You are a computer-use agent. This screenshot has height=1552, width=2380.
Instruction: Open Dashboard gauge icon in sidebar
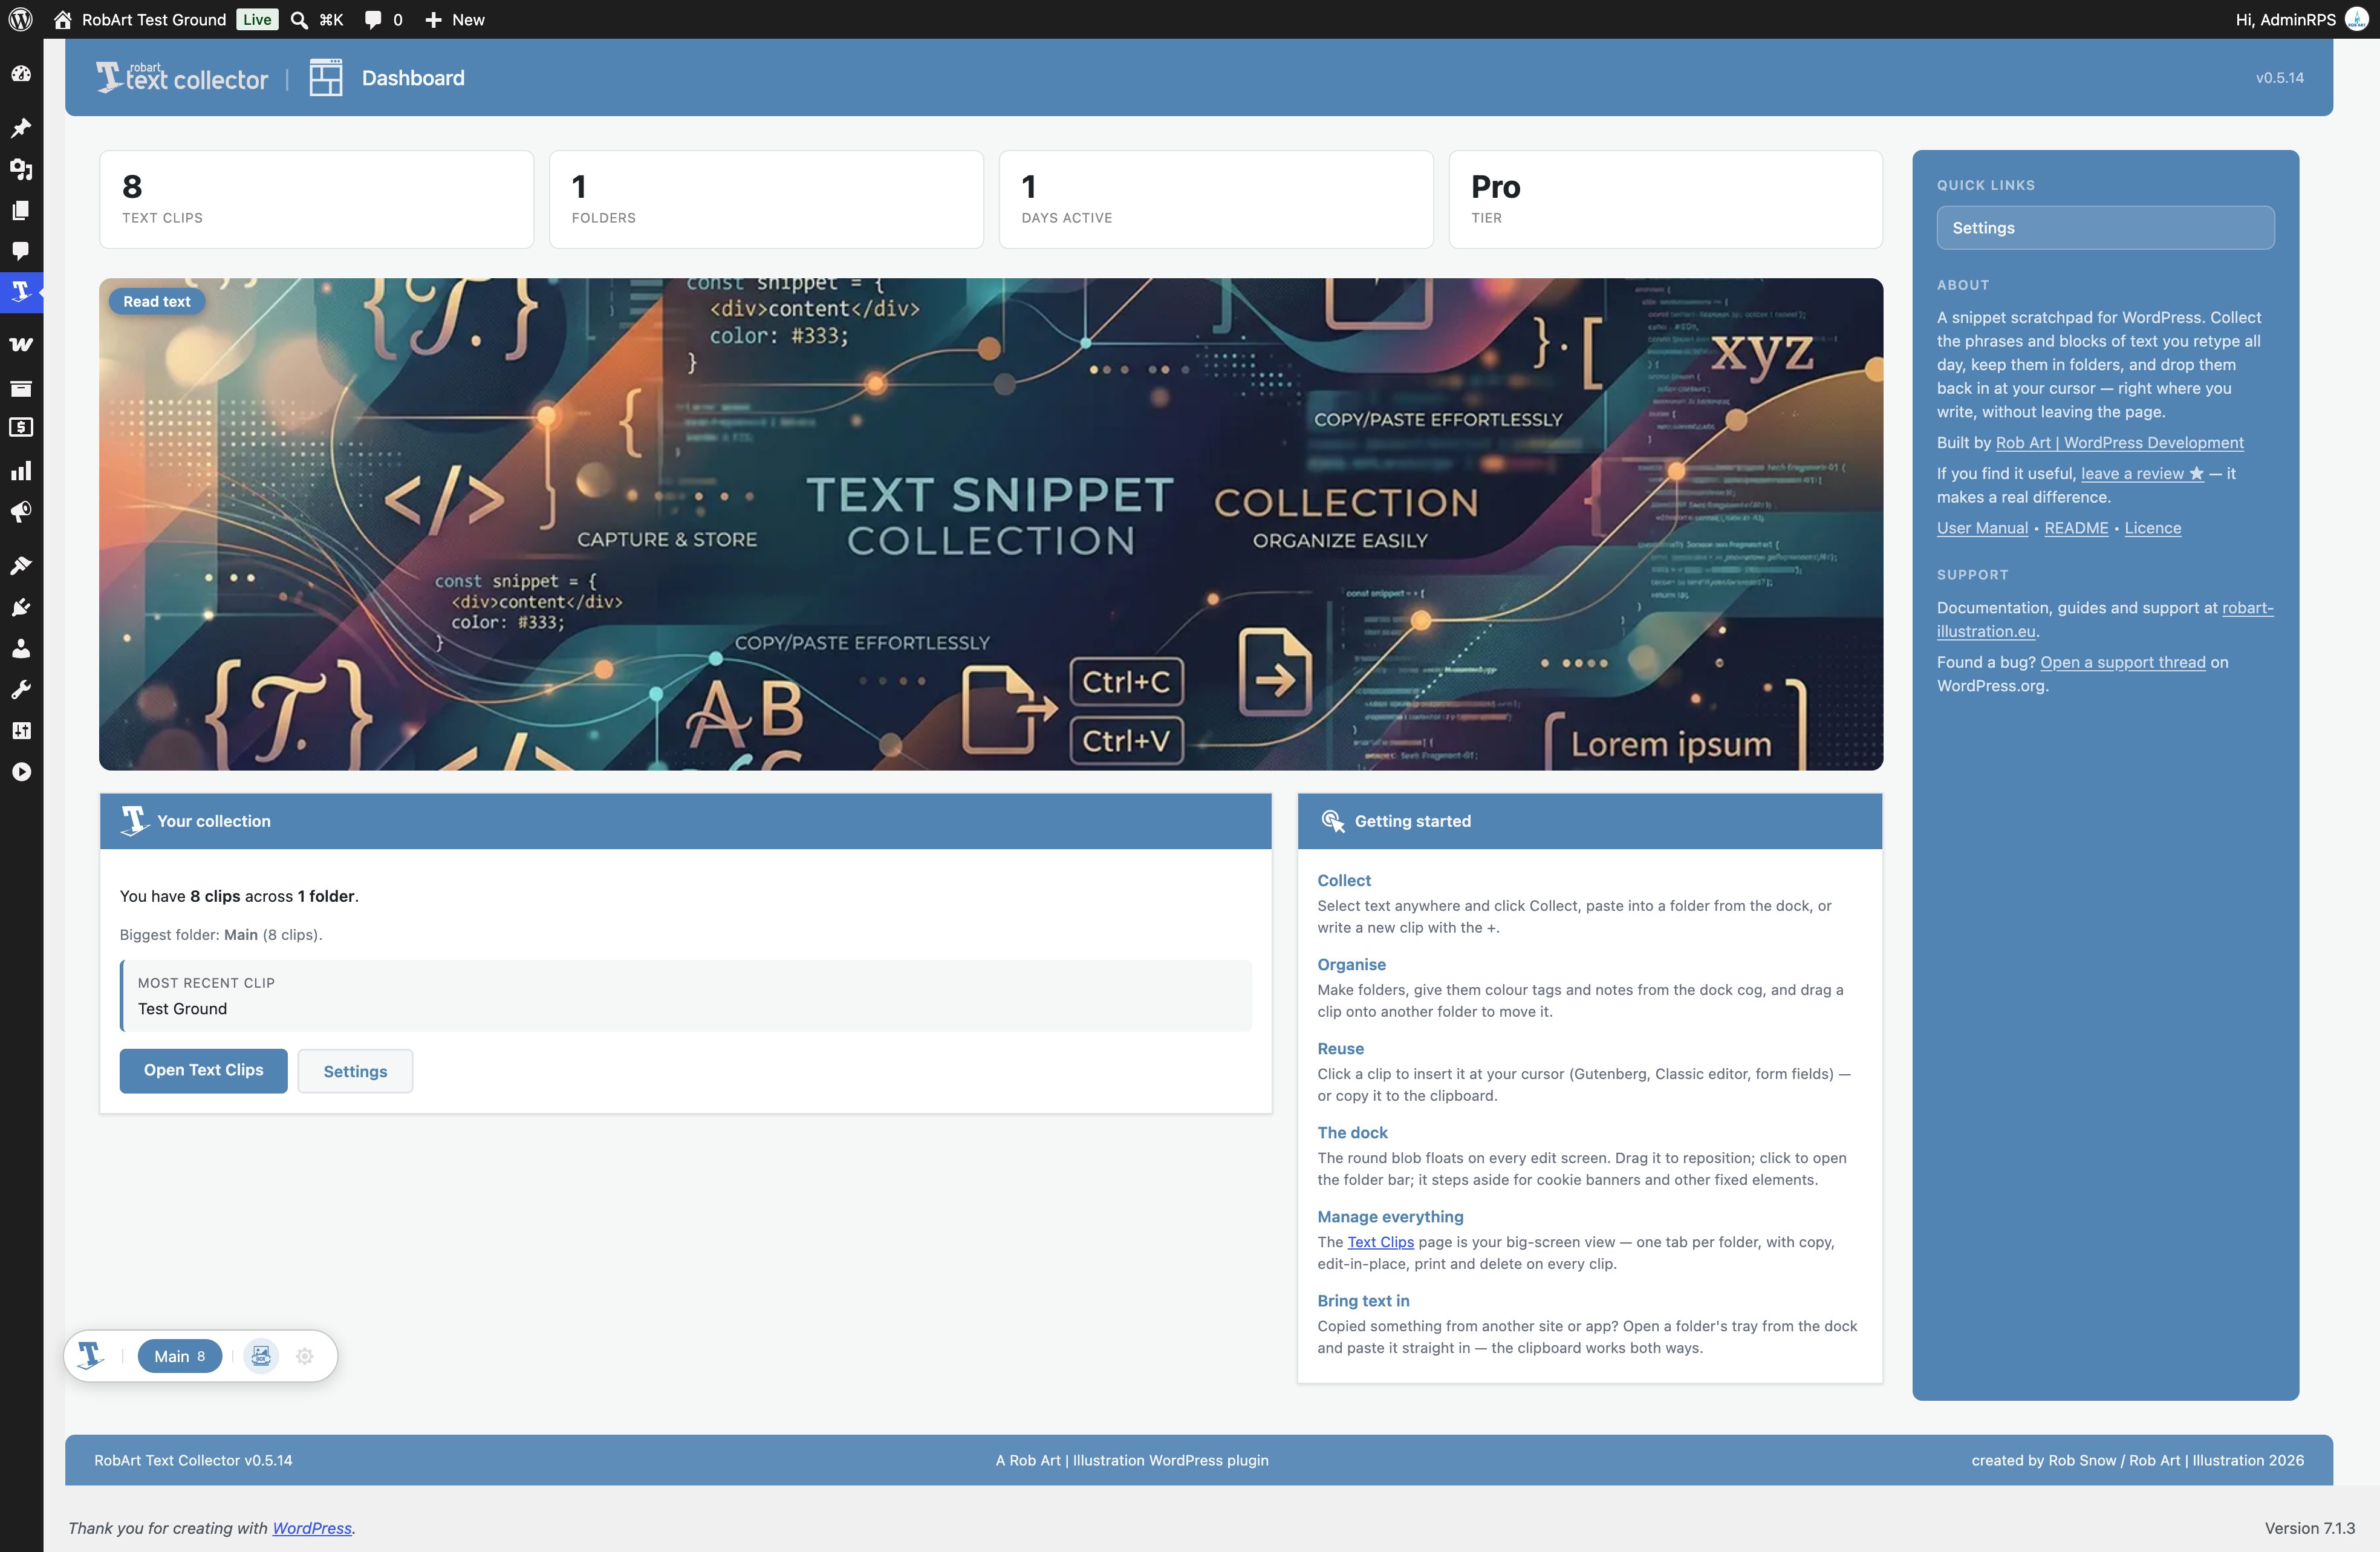(21, 74)
